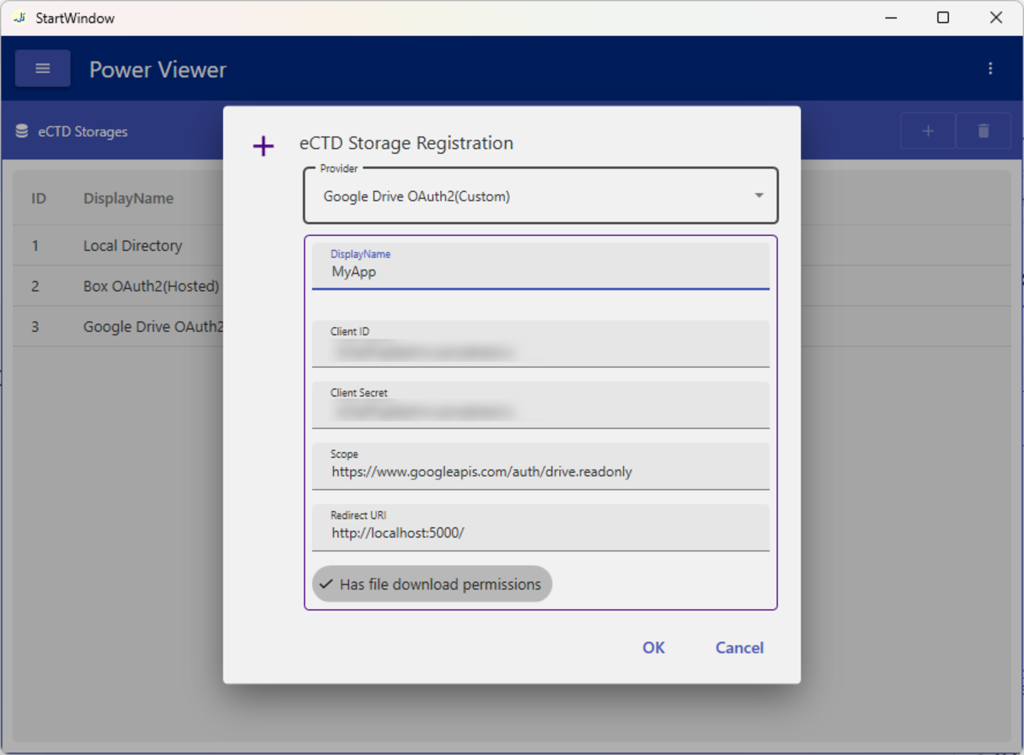The image size is (1024, 755).
Task: Click the purple plus icon in dialog
Action: coord(263,147)
